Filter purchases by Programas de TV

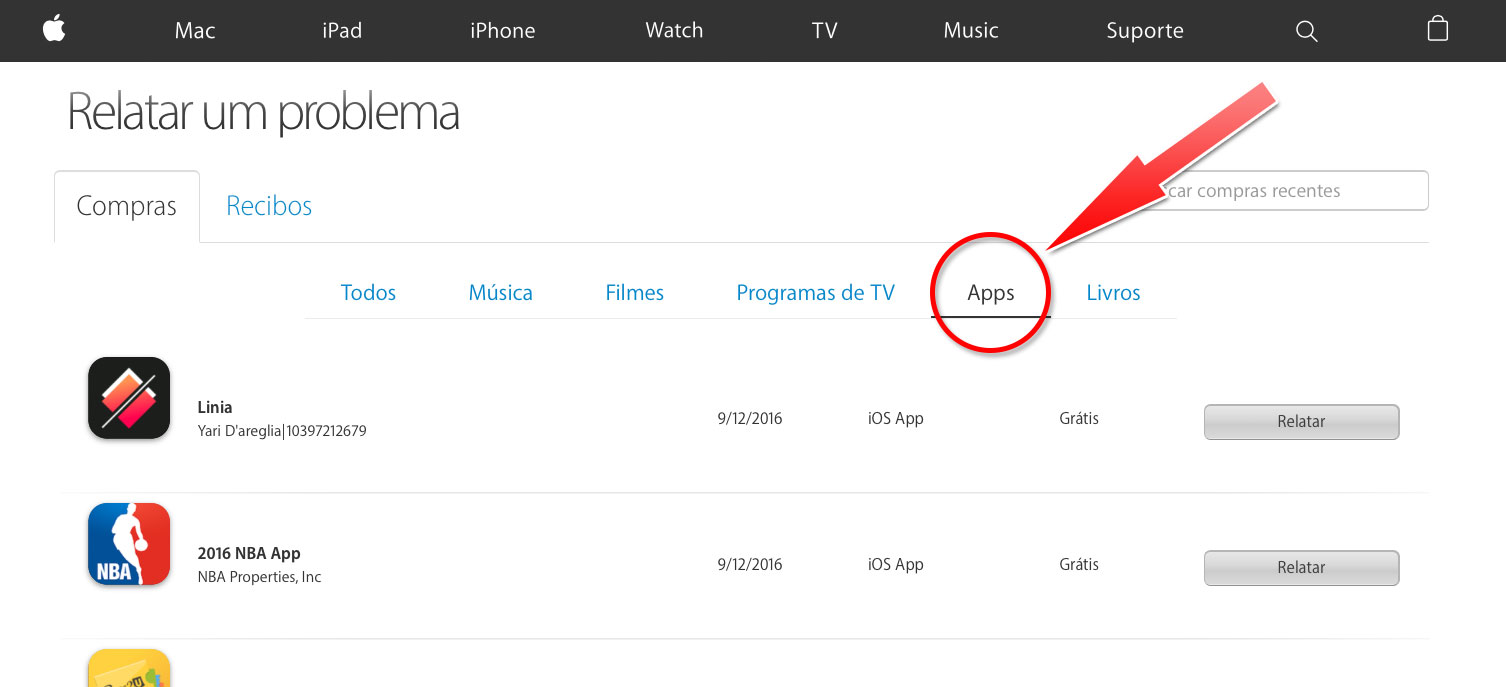[816, 293]
